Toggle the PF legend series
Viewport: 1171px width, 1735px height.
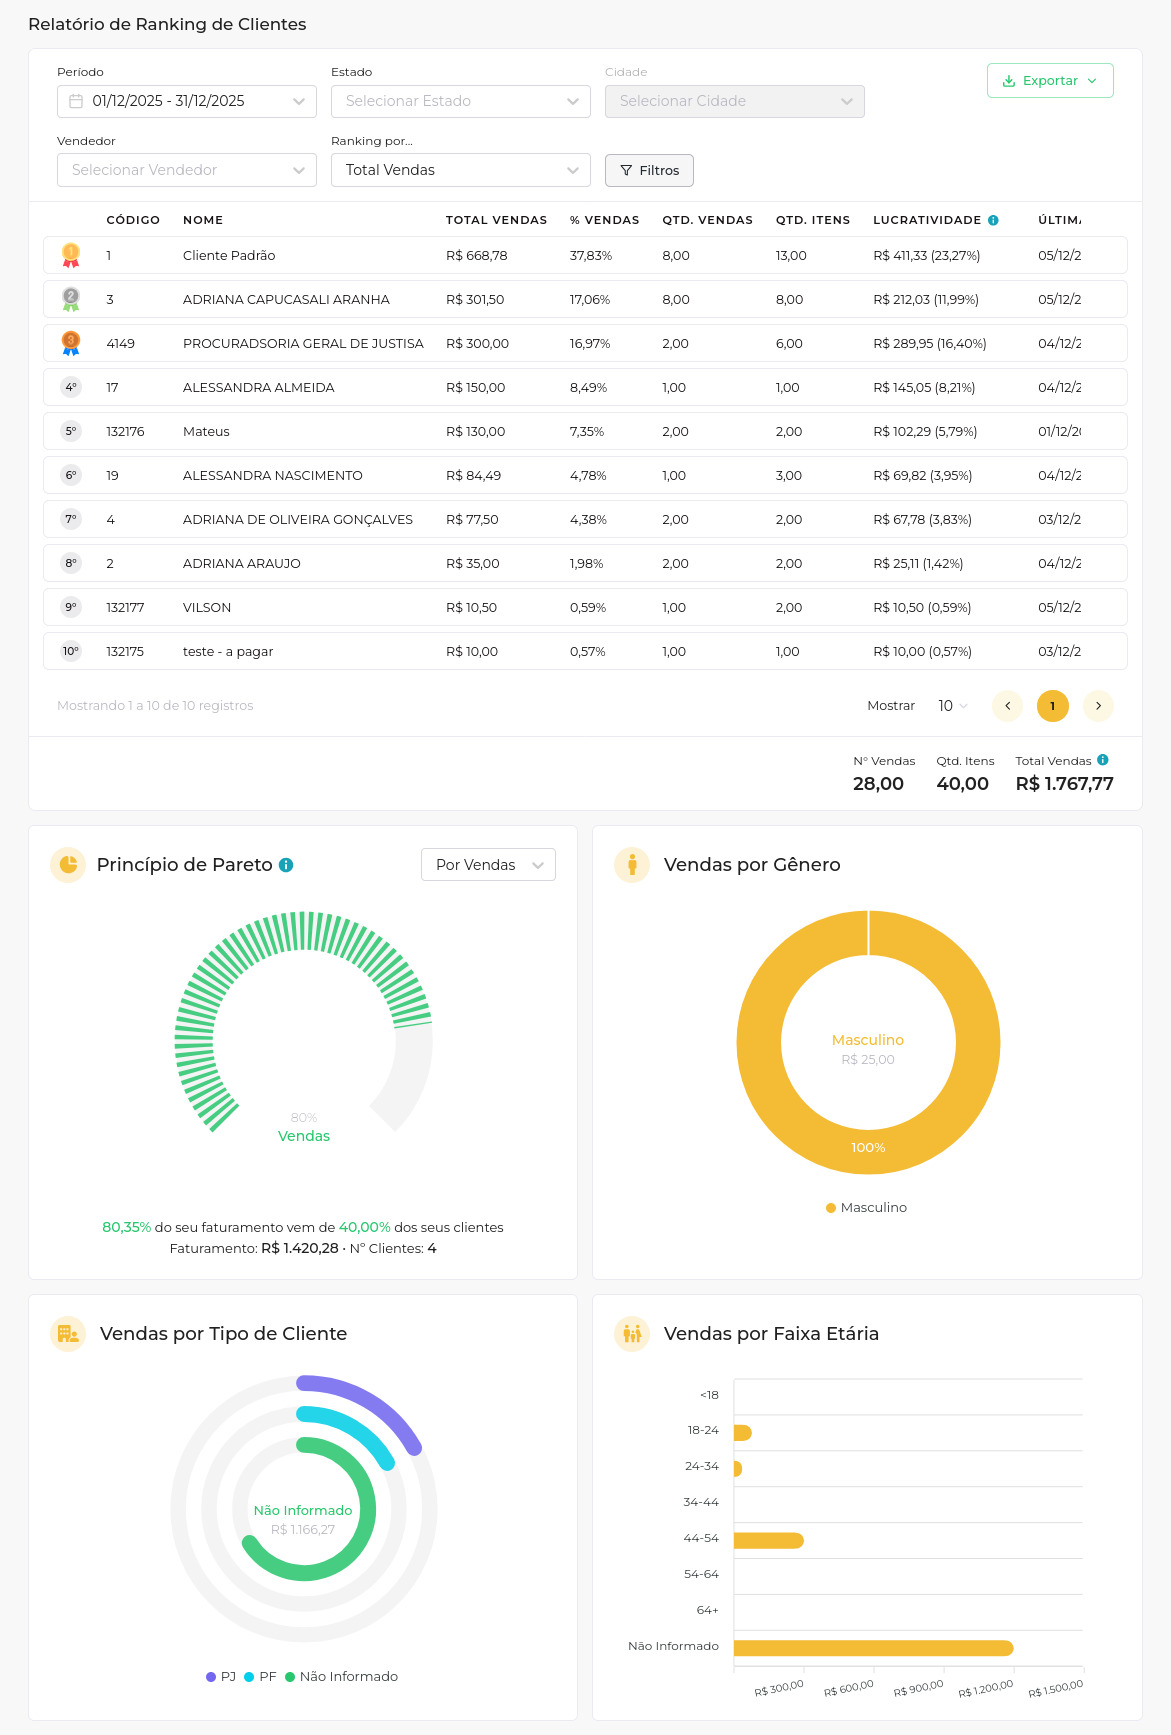(x=260, y=1676)
